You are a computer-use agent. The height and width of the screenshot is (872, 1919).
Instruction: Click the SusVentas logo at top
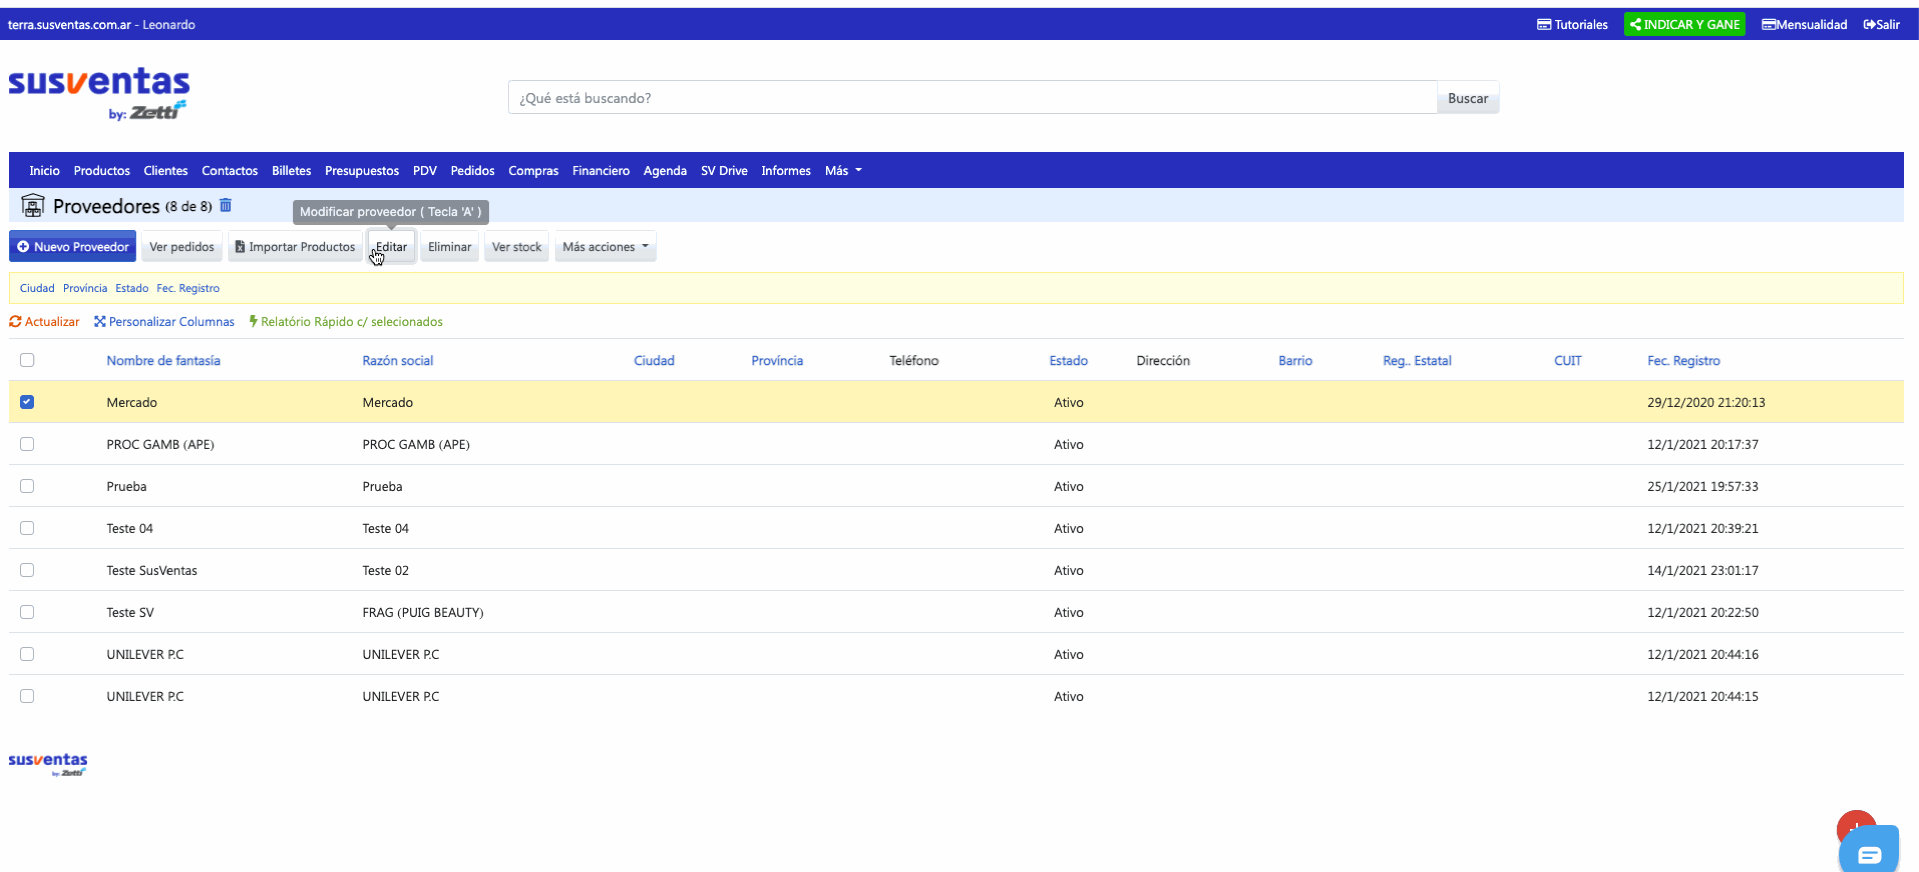pyautogui.click(x=99, y=94)
